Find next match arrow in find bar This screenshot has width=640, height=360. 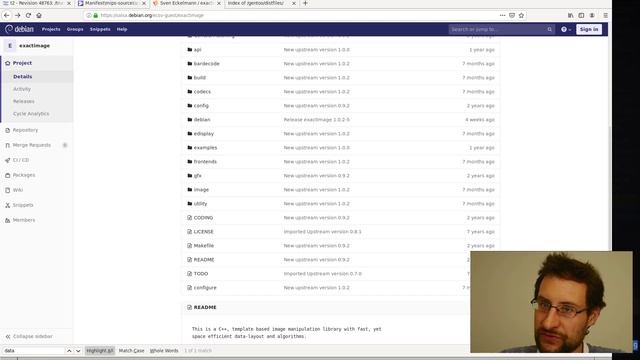pyautogui.click(x=78, y=351)
